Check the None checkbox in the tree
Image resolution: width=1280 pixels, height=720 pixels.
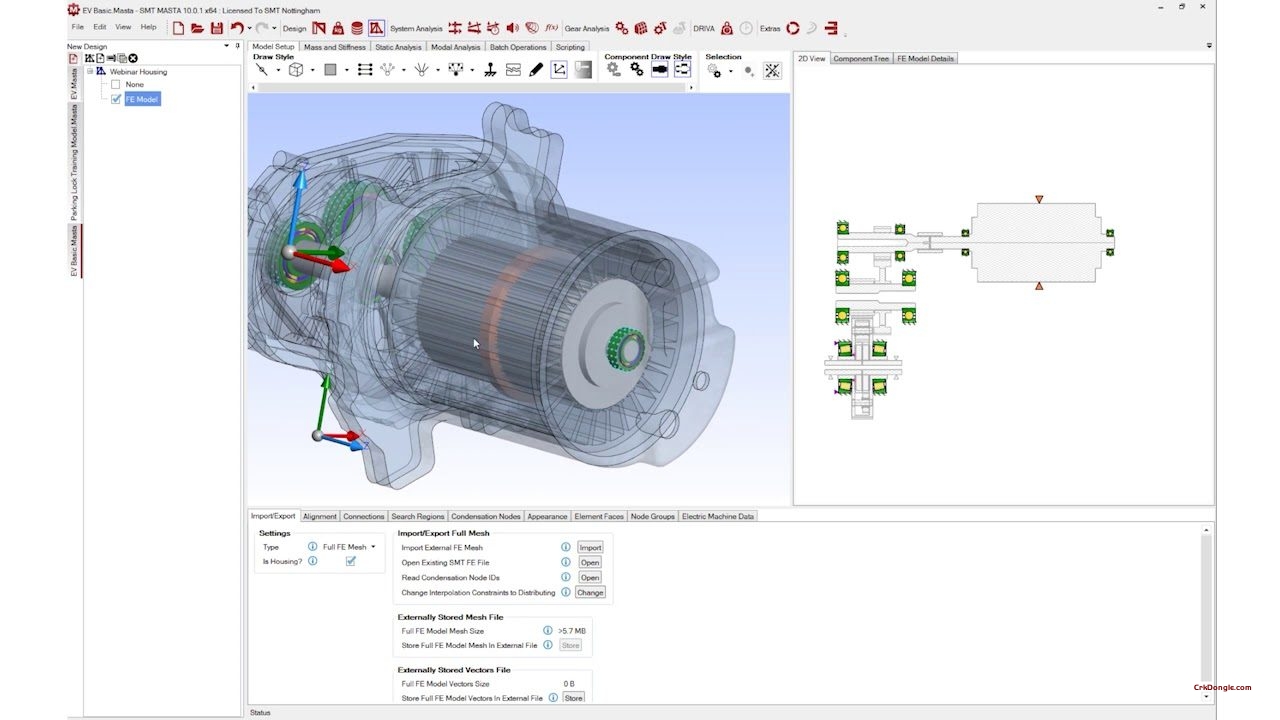116,85
